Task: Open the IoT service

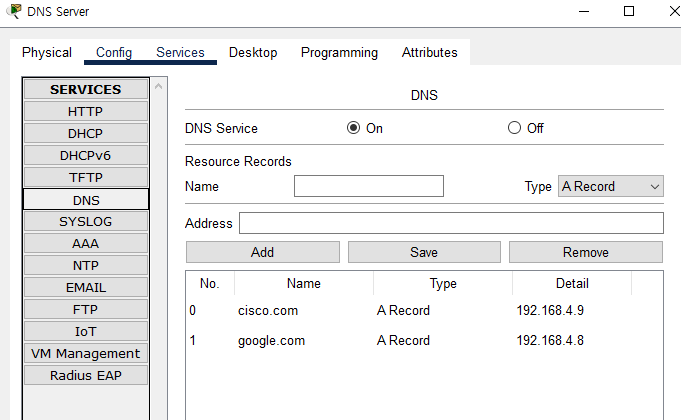Action: tap(86, 331)
